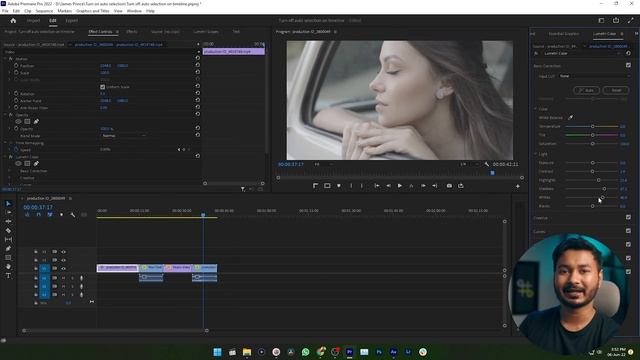Switch to the Lumetri Scopes tab
This screenshot has height=360, width=640.
[x=206, y=31]
